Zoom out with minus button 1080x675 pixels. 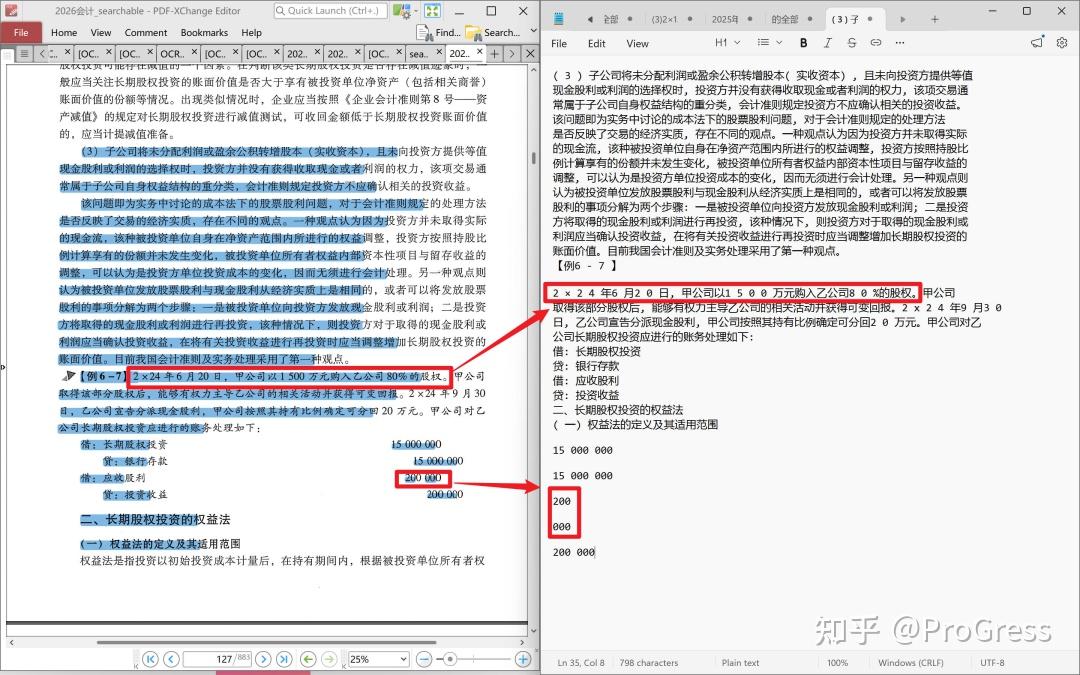tap(424, 659)
